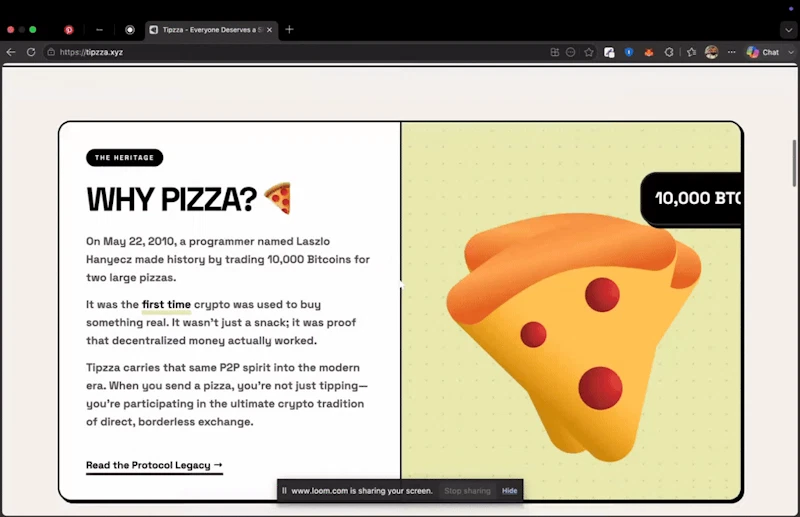Open the white square extension icon
The width and height of the screenshot is (800, 517).
pos(609,52)
